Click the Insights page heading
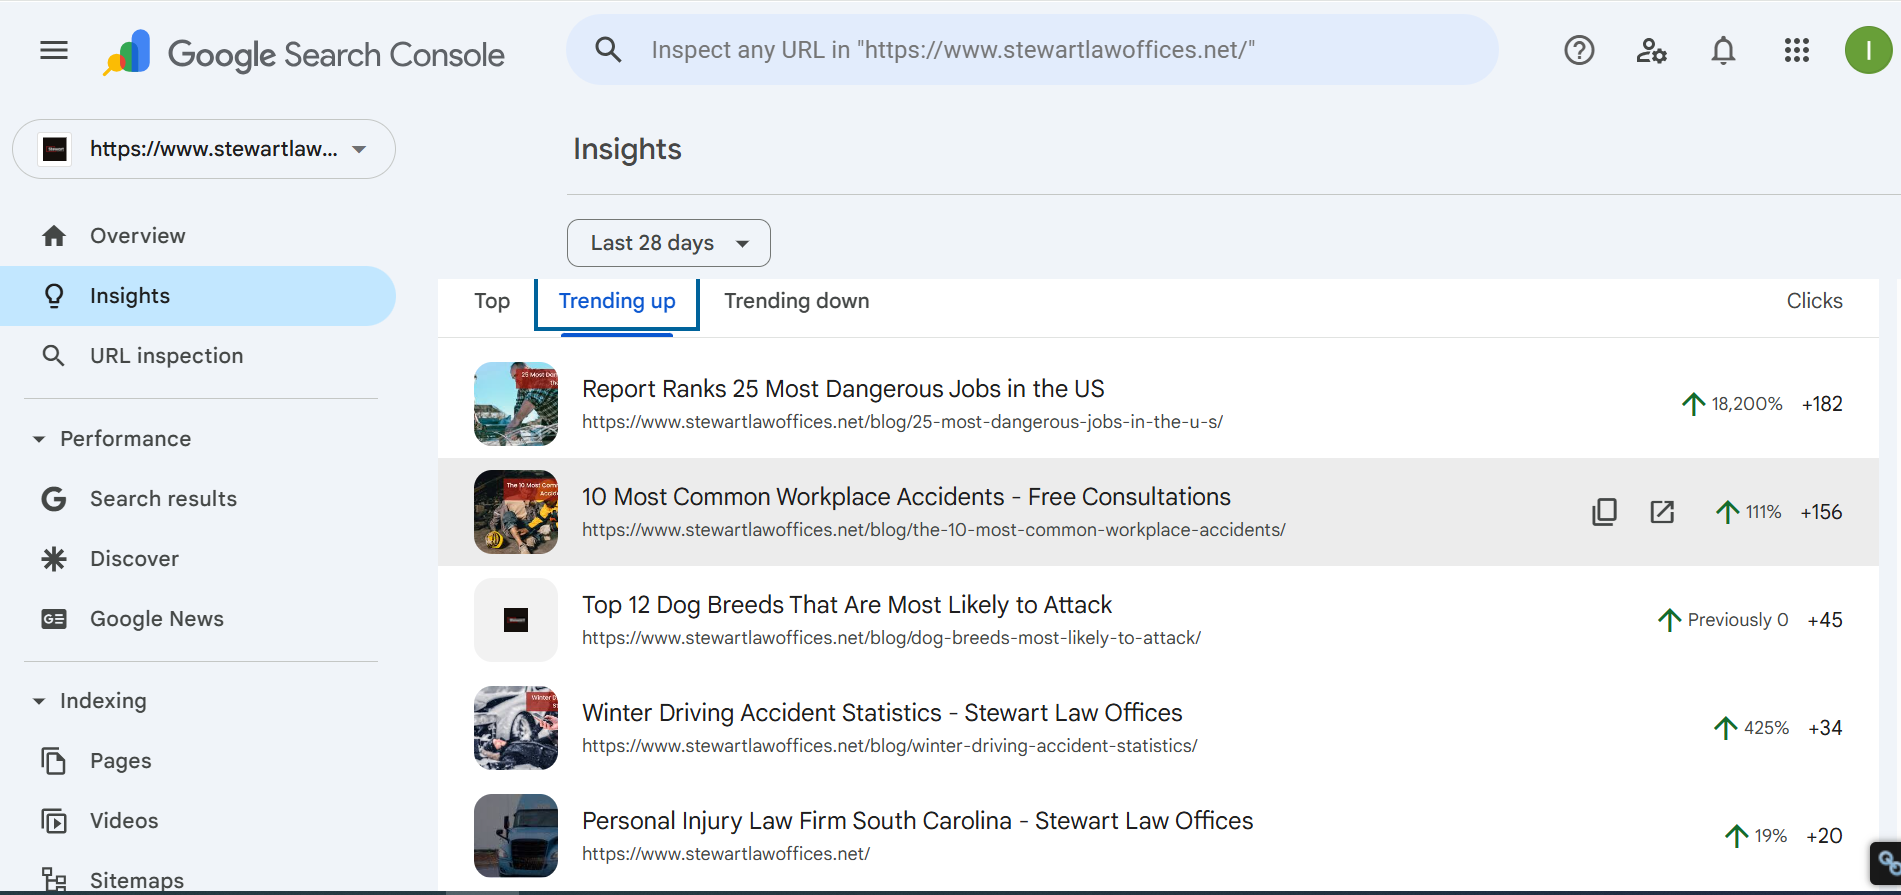This screenshot has height=895, width=1901. [x=627, y=149]
